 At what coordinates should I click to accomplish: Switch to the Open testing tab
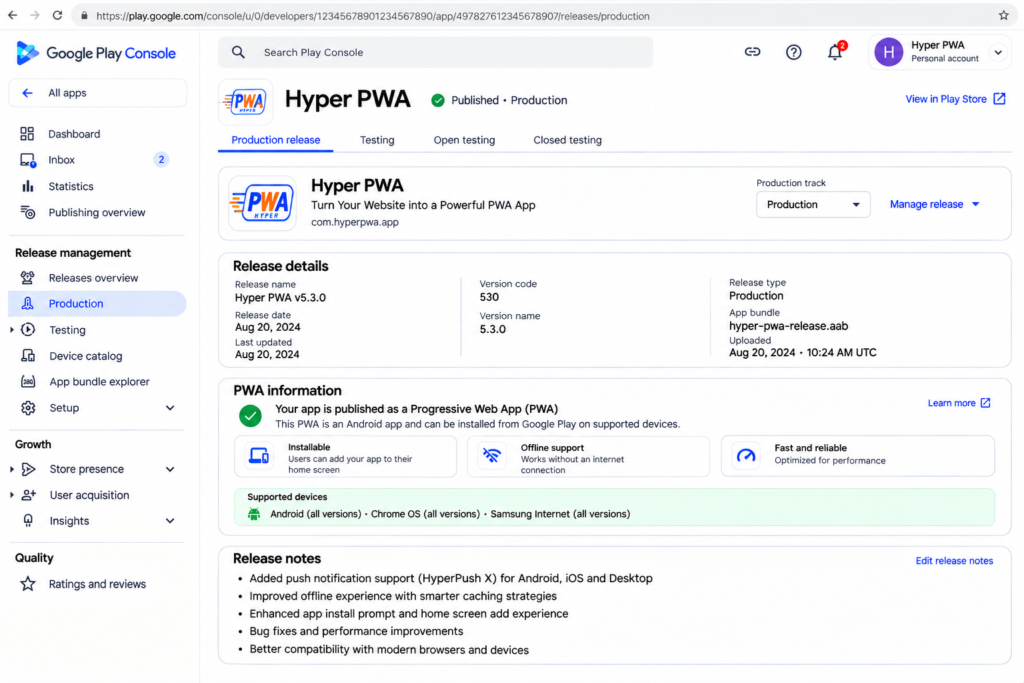[x=464, y=140]
